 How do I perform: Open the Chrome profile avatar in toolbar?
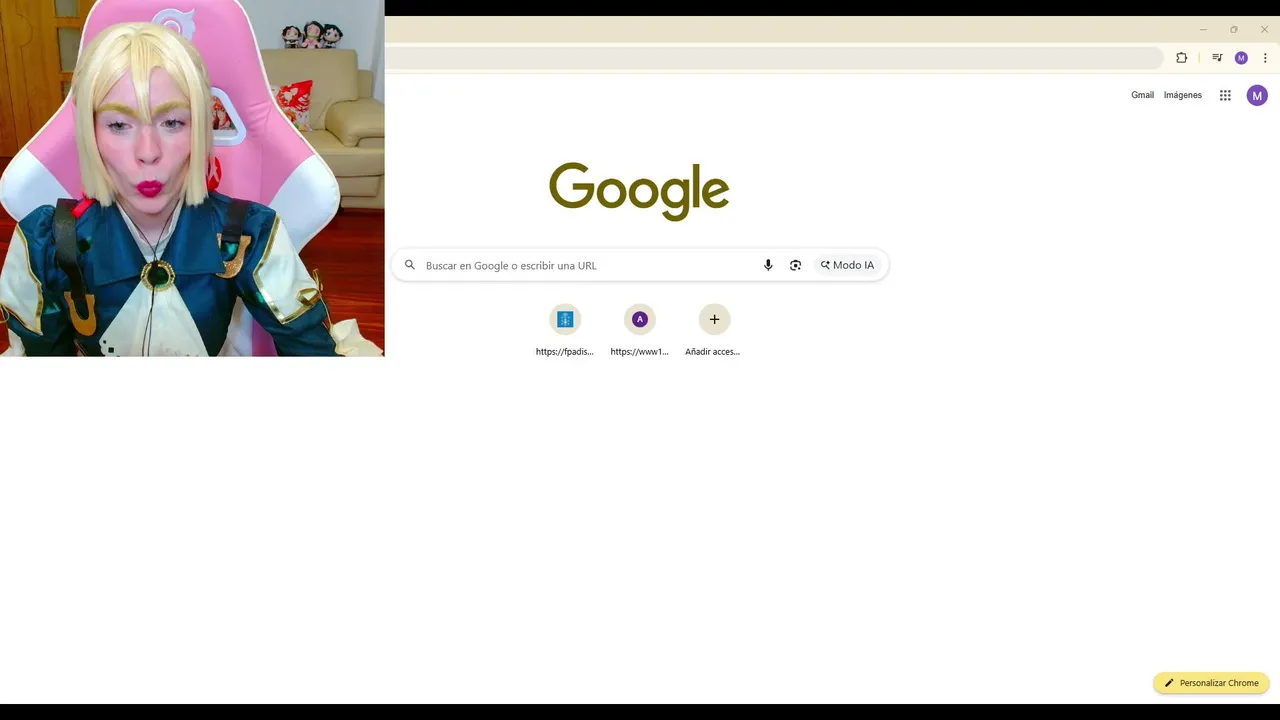tap(1241, 58)
